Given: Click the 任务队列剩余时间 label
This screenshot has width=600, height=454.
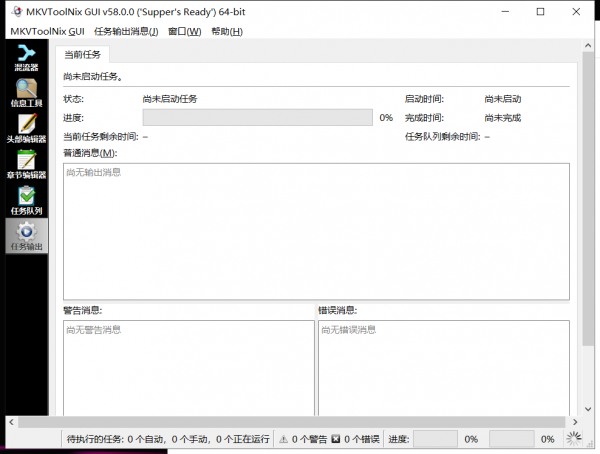Looking at the screenshot, I should pyautogui.click(x=443, y=137).
